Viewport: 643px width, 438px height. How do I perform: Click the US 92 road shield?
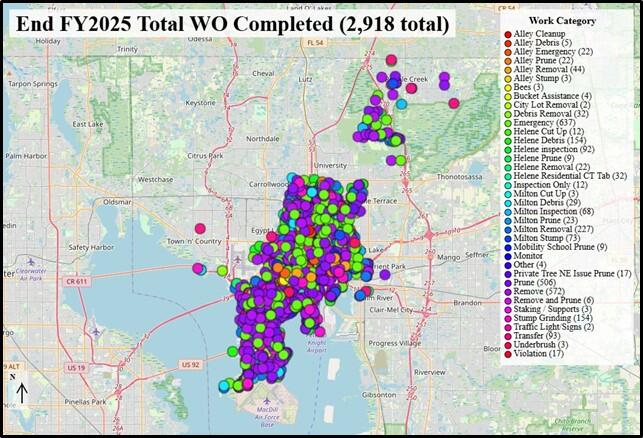tap(190, 365)
